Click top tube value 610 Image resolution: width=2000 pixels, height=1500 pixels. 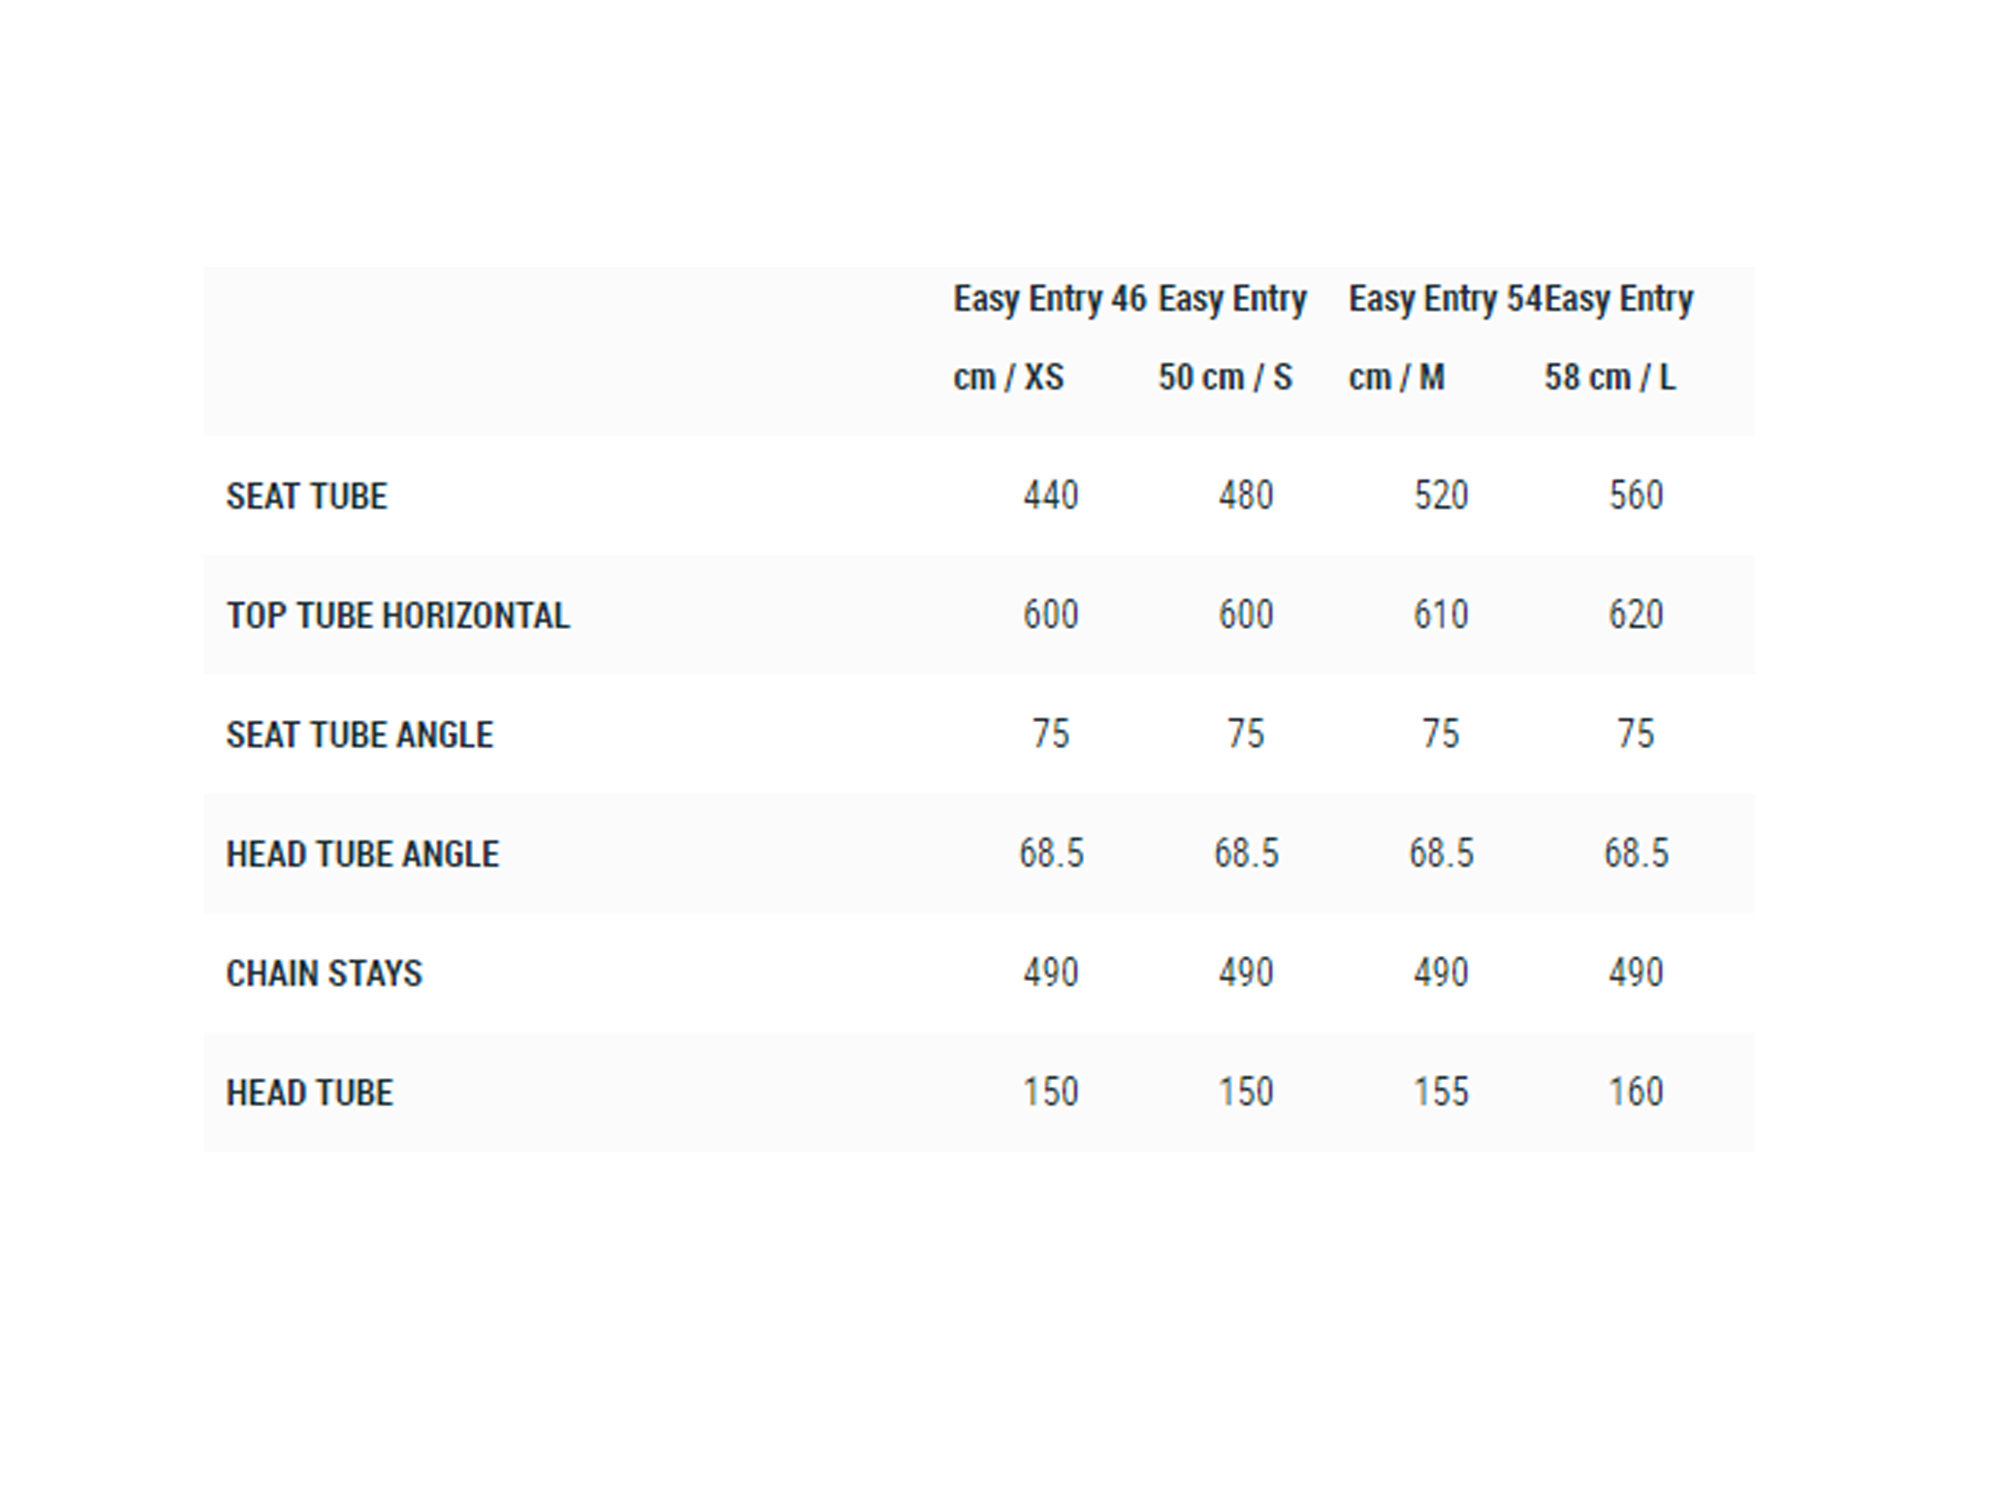[1441, 614]
